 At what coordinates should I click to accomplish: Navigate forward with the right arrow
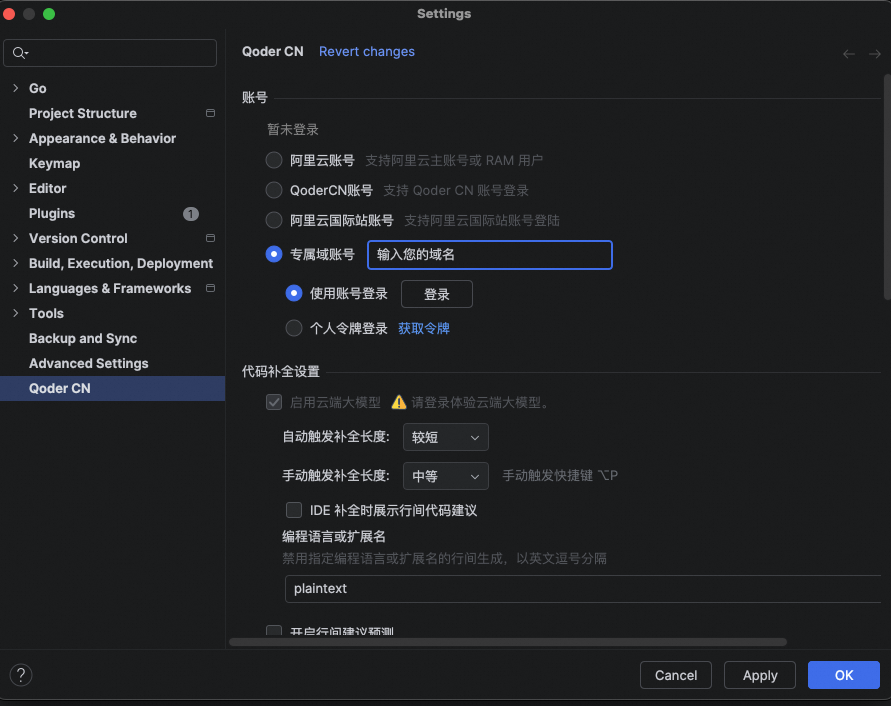pyautogui.click(x=875, y=54)
